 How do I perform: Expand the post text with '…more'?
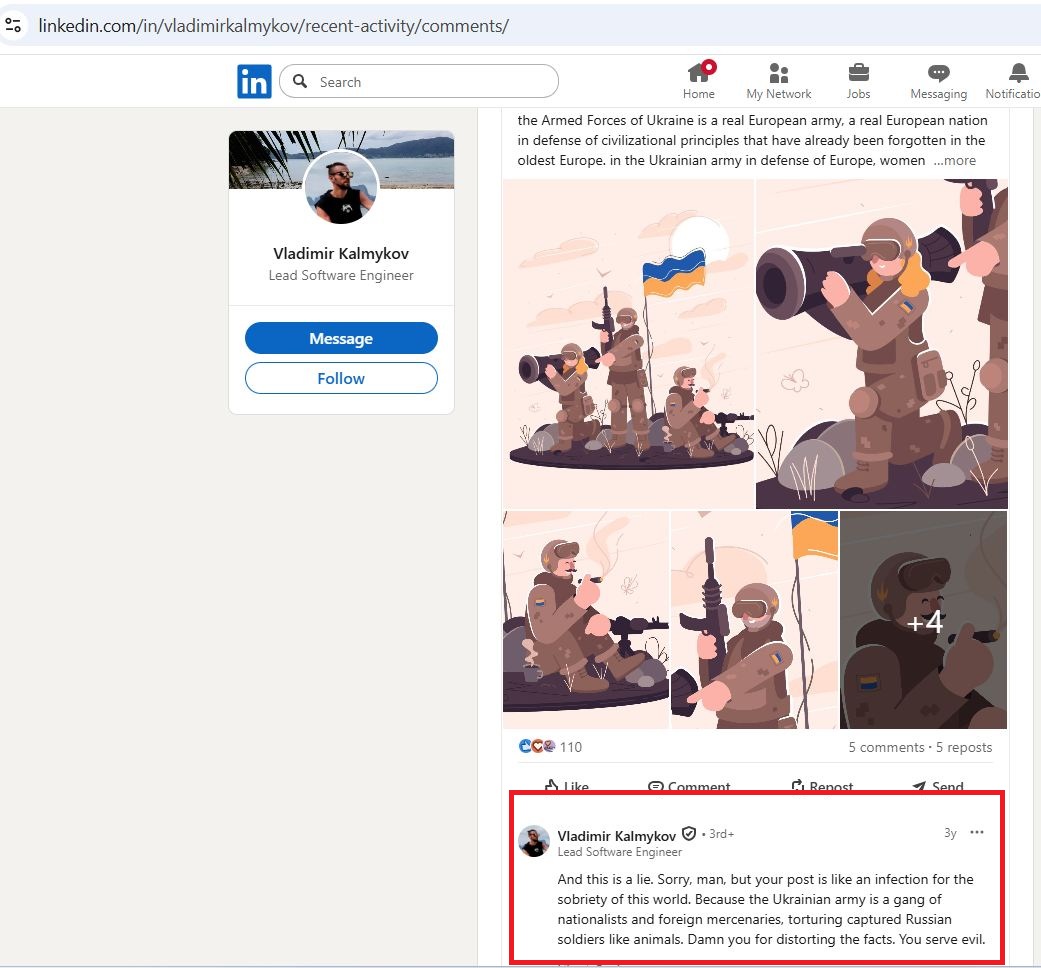pos(954,160)
